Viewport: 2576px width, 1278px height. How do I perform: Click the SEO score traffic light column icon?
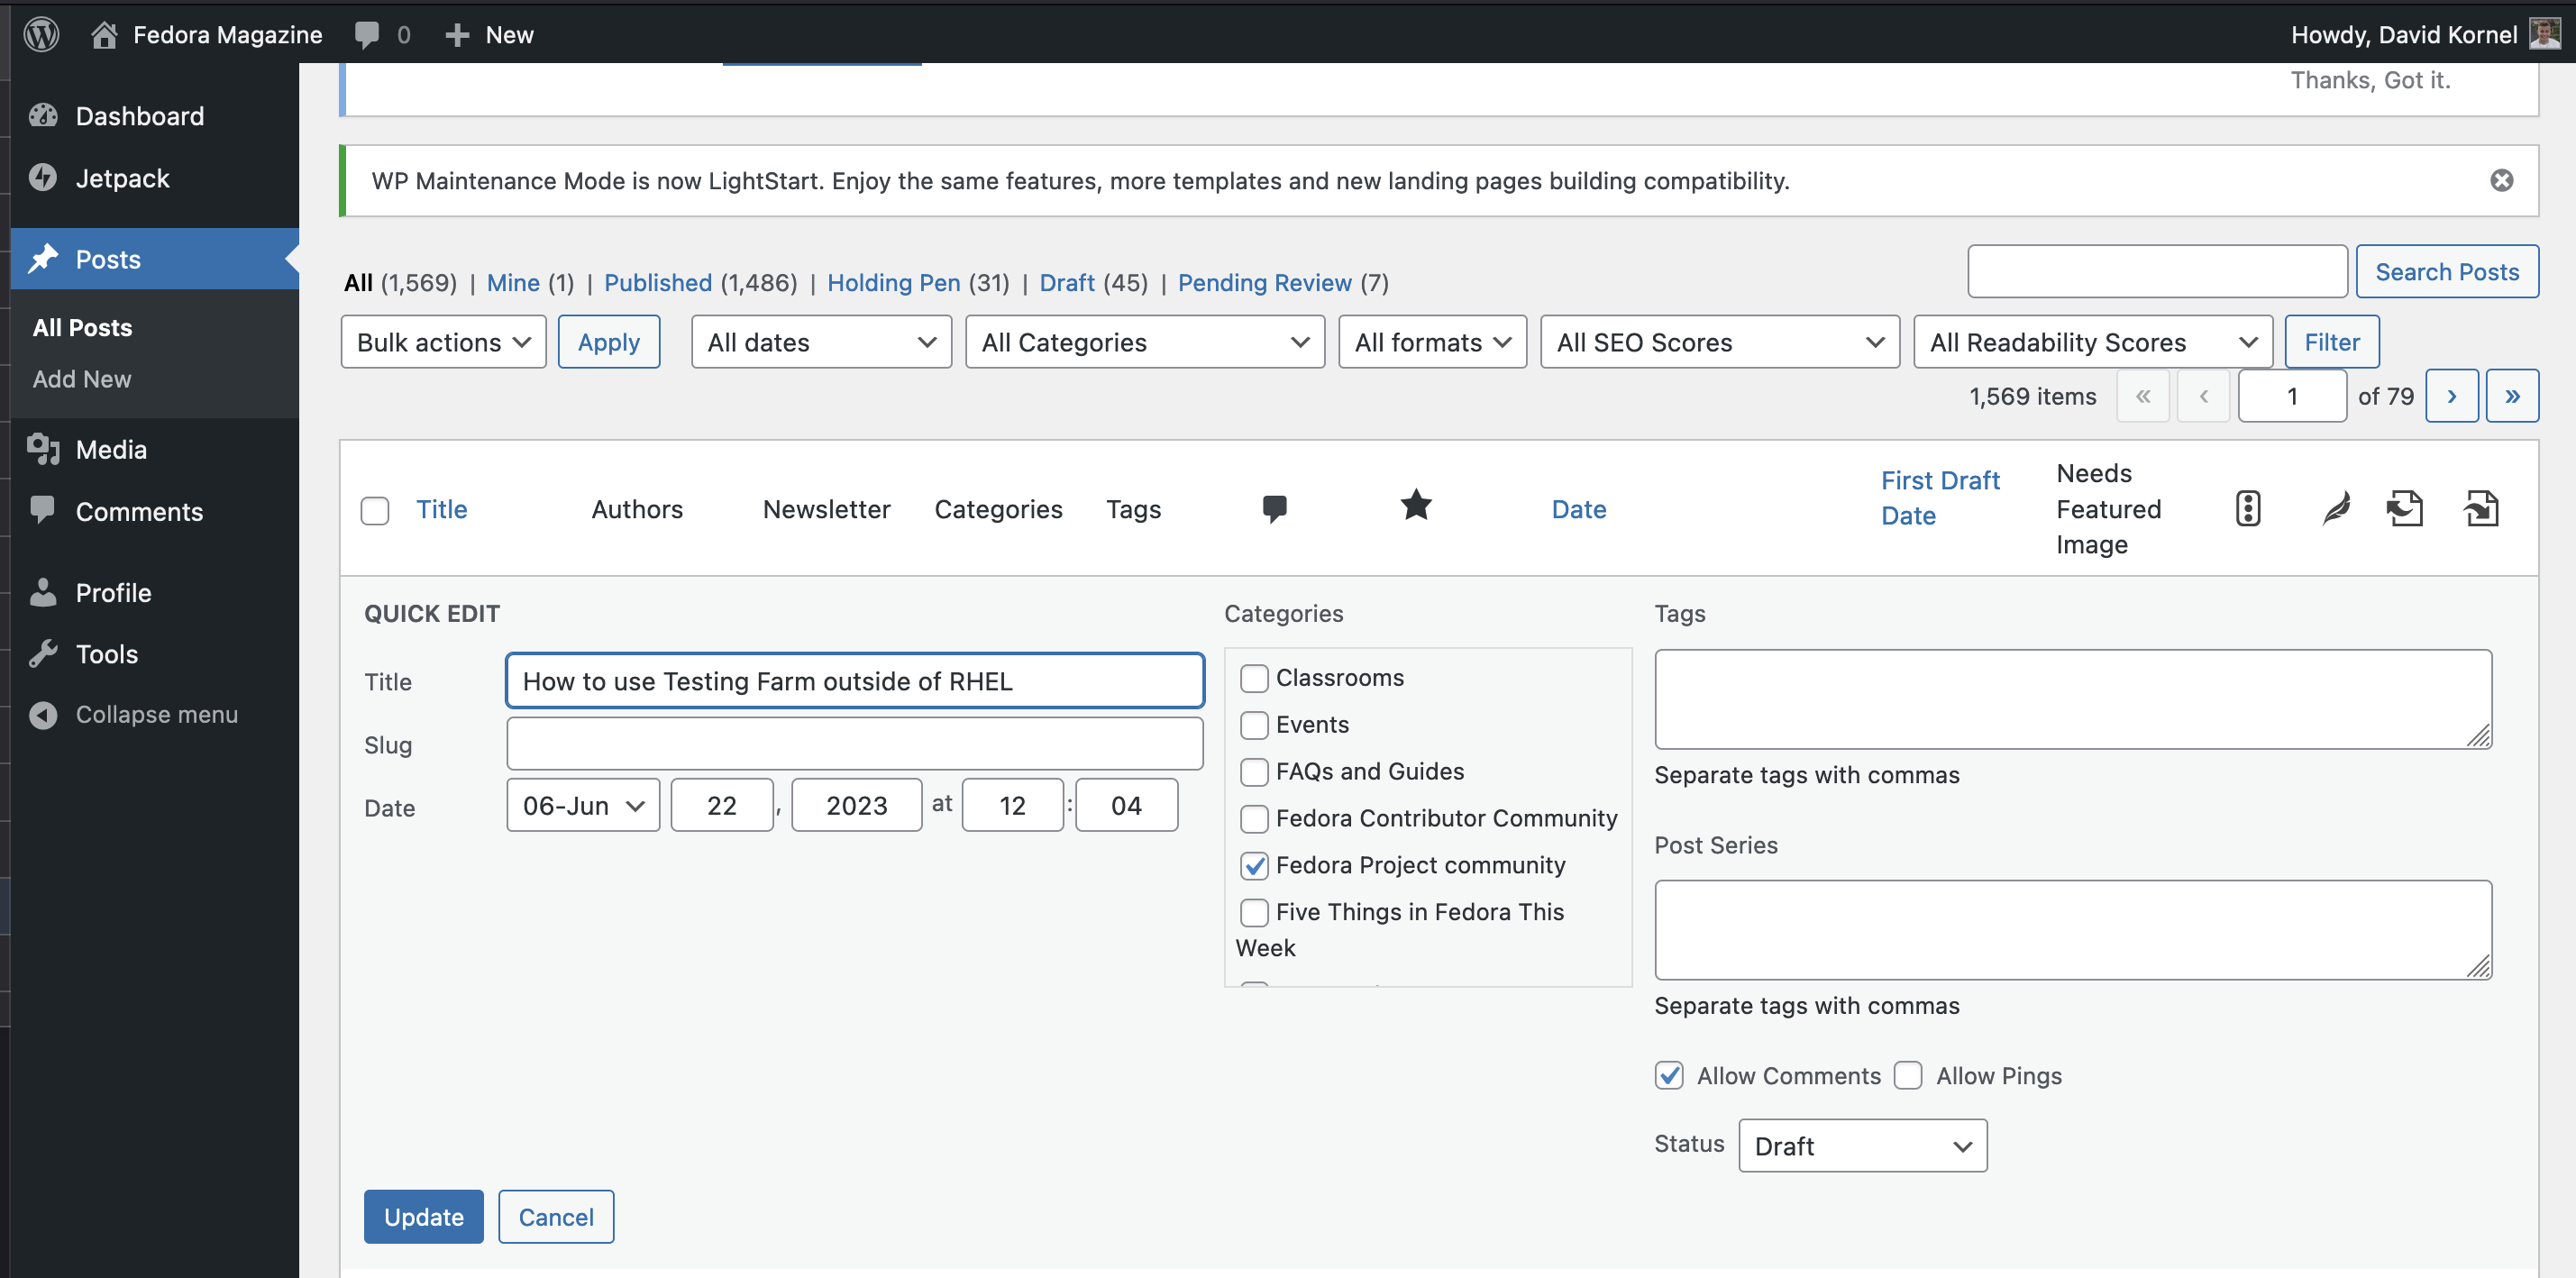click(x=2248, y=508)
